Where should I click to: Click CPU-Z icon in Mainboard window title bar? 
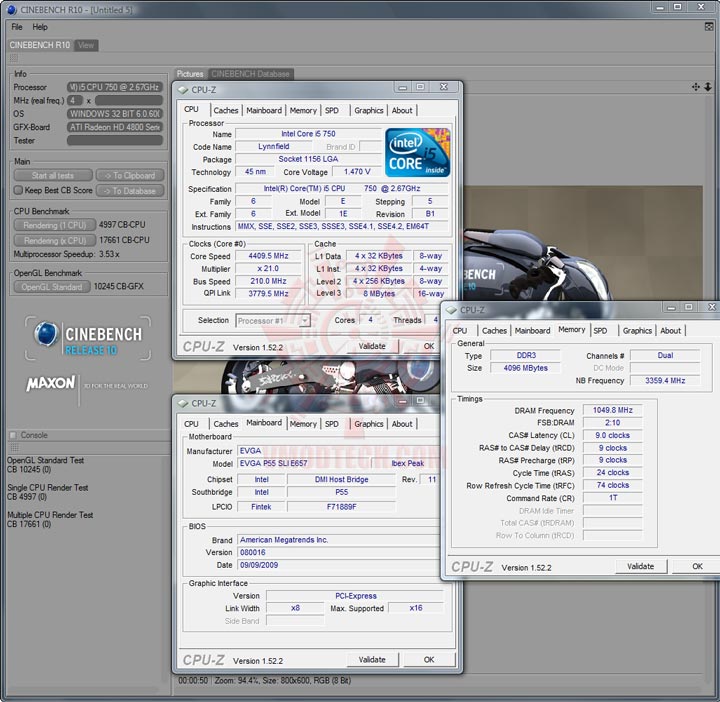(x=183, y=404)
